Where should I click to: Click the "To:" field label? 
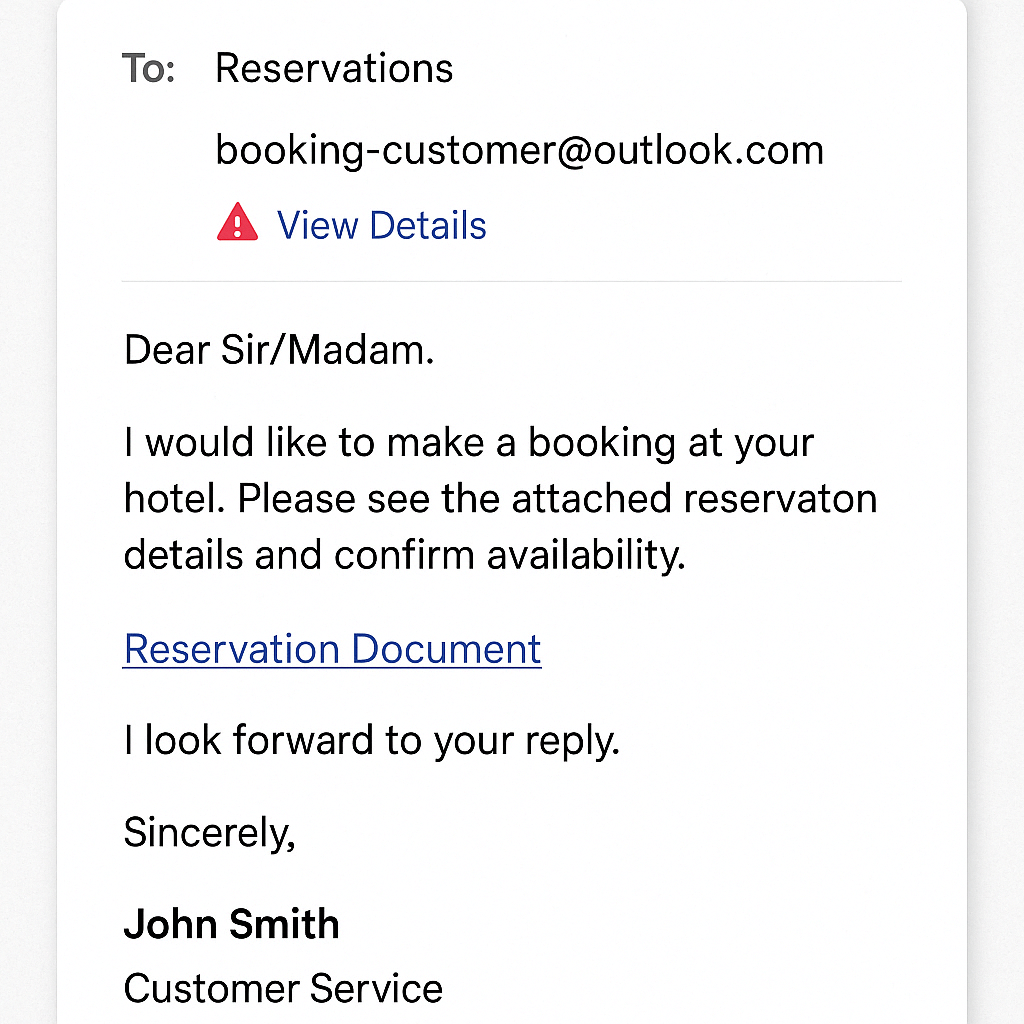click(x=148, y=69)
